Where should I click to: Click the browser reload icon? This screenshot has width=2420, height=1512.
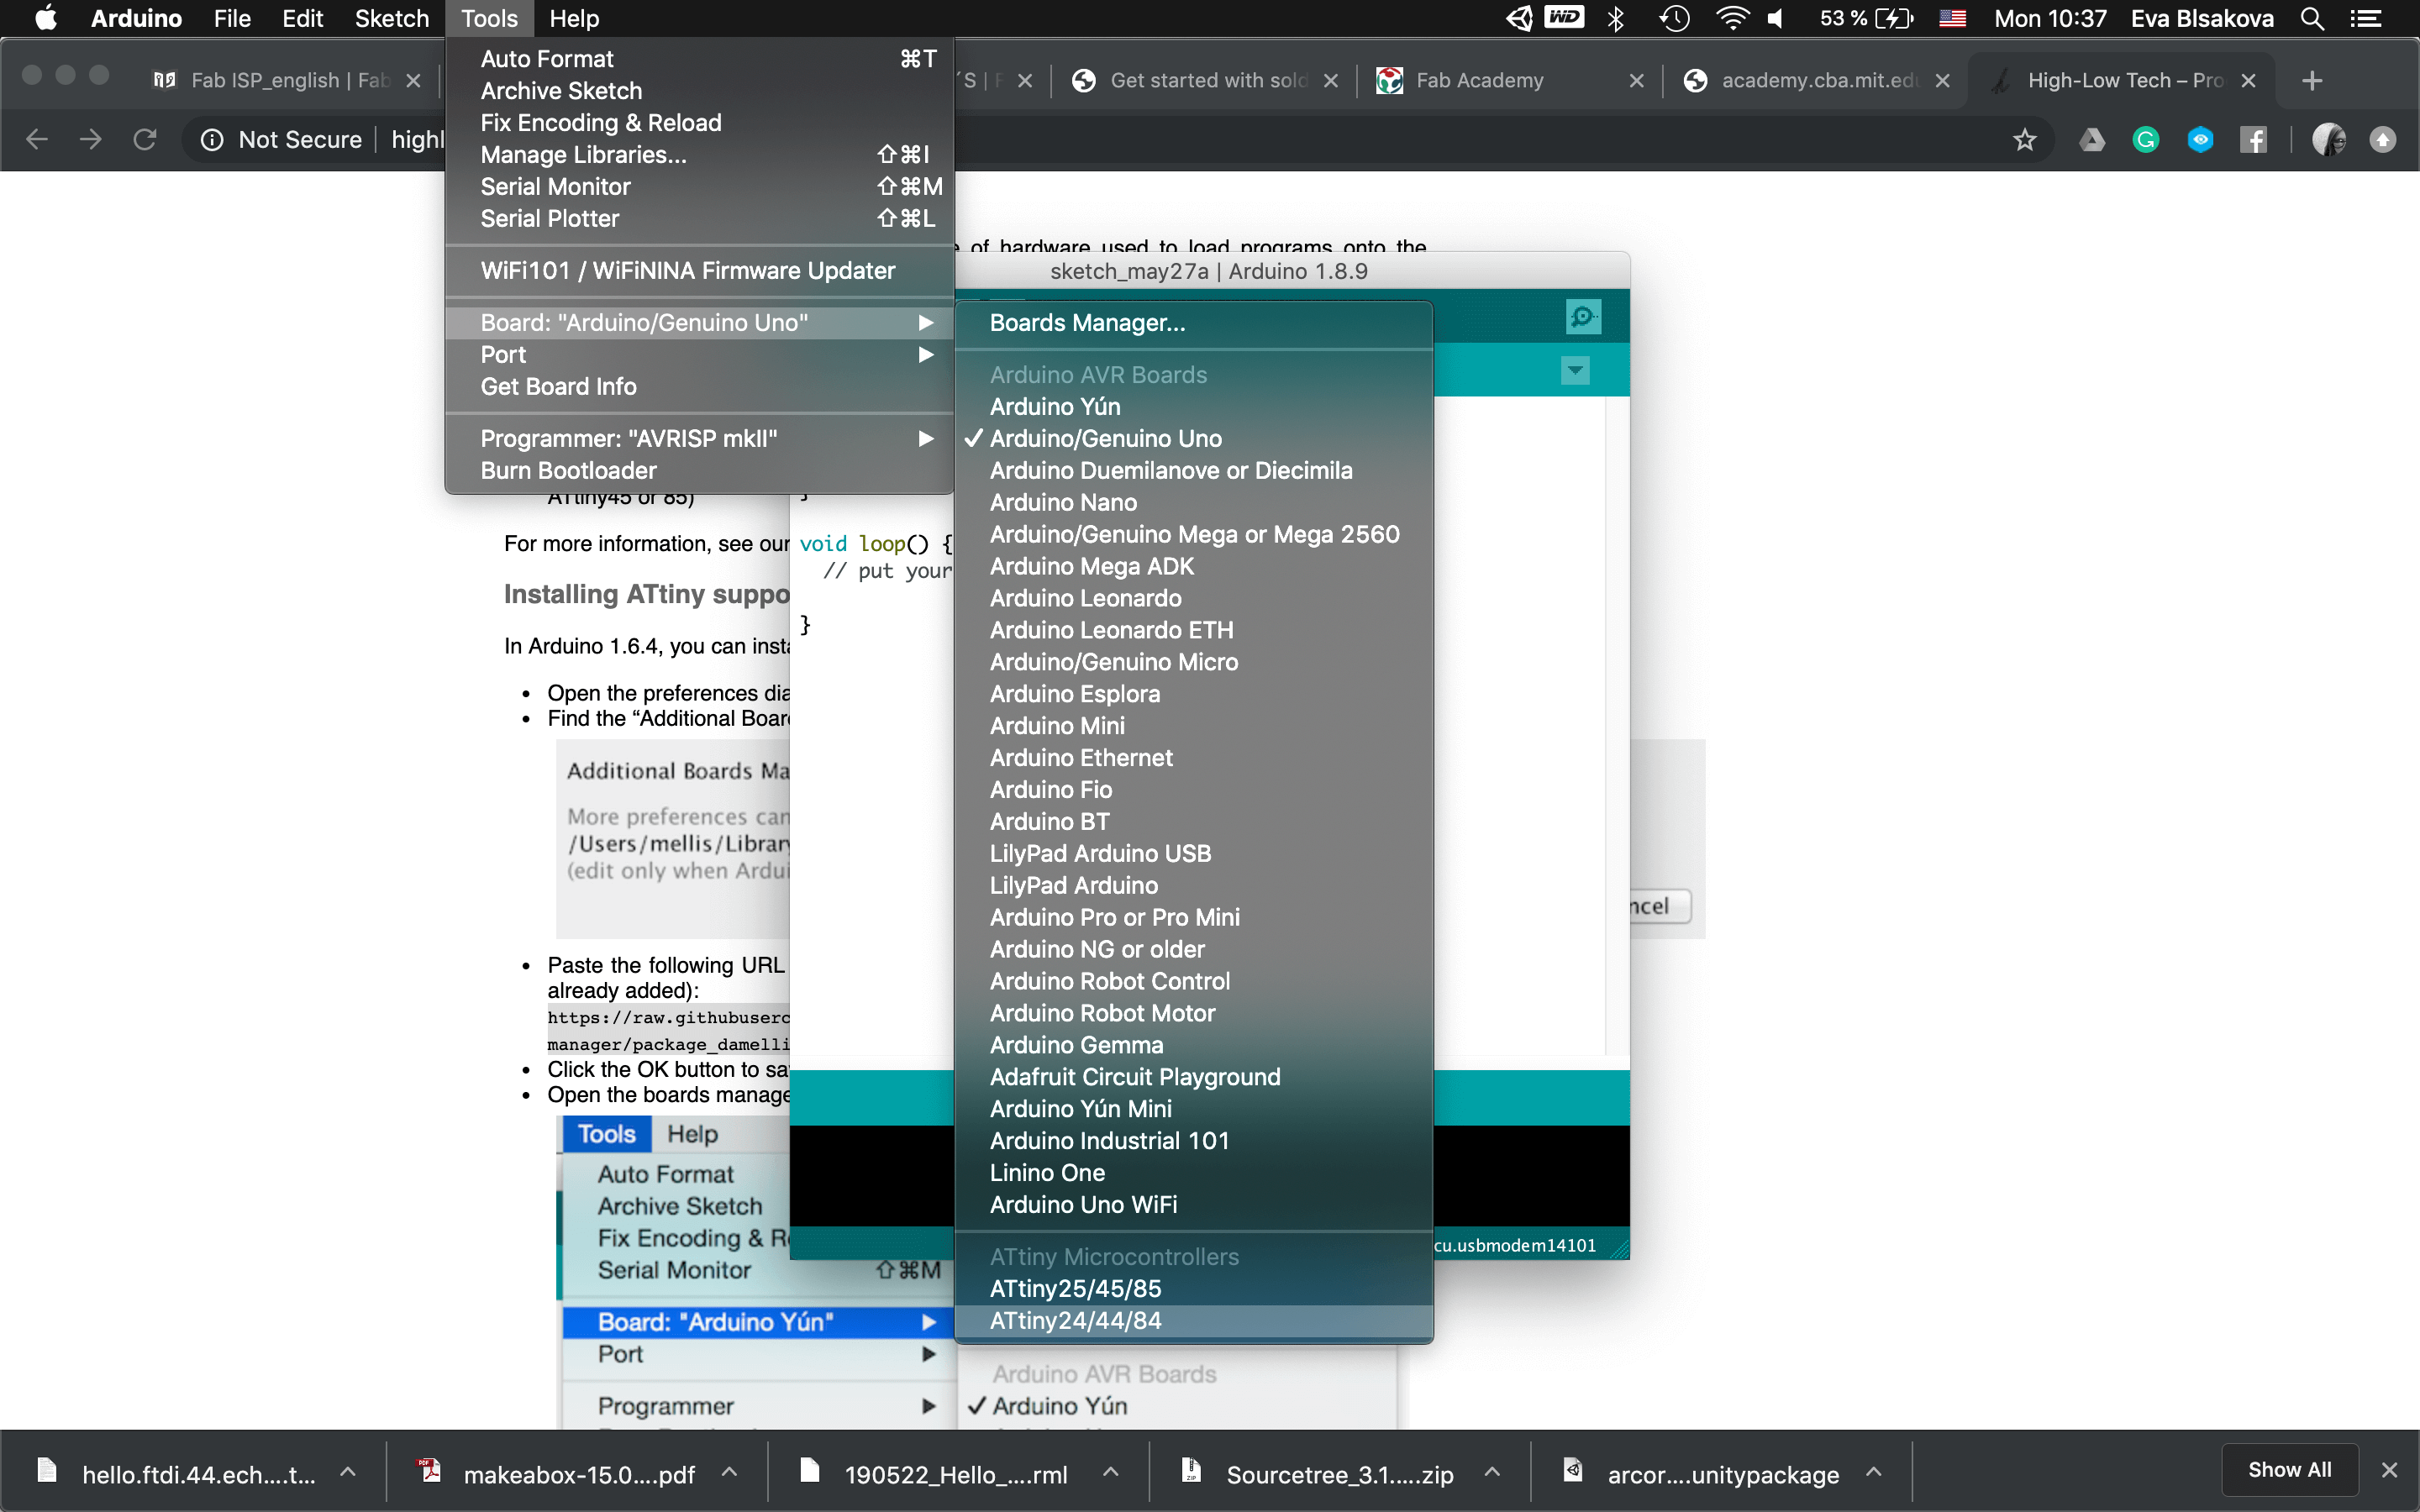click(145, 140)
